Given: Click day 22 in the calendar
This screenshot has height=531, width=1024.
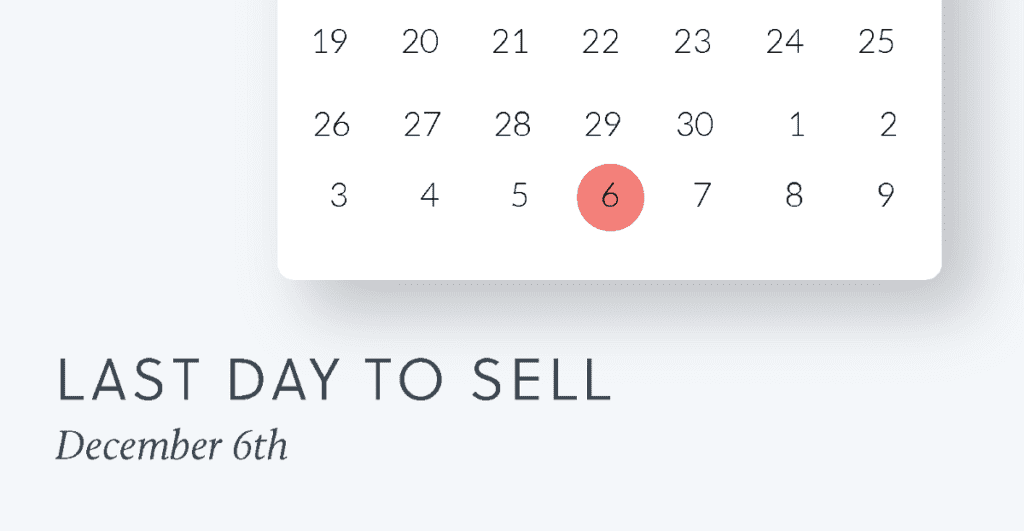Looking at the screenshot, I should pyautogui.click(x=600, y=42).
